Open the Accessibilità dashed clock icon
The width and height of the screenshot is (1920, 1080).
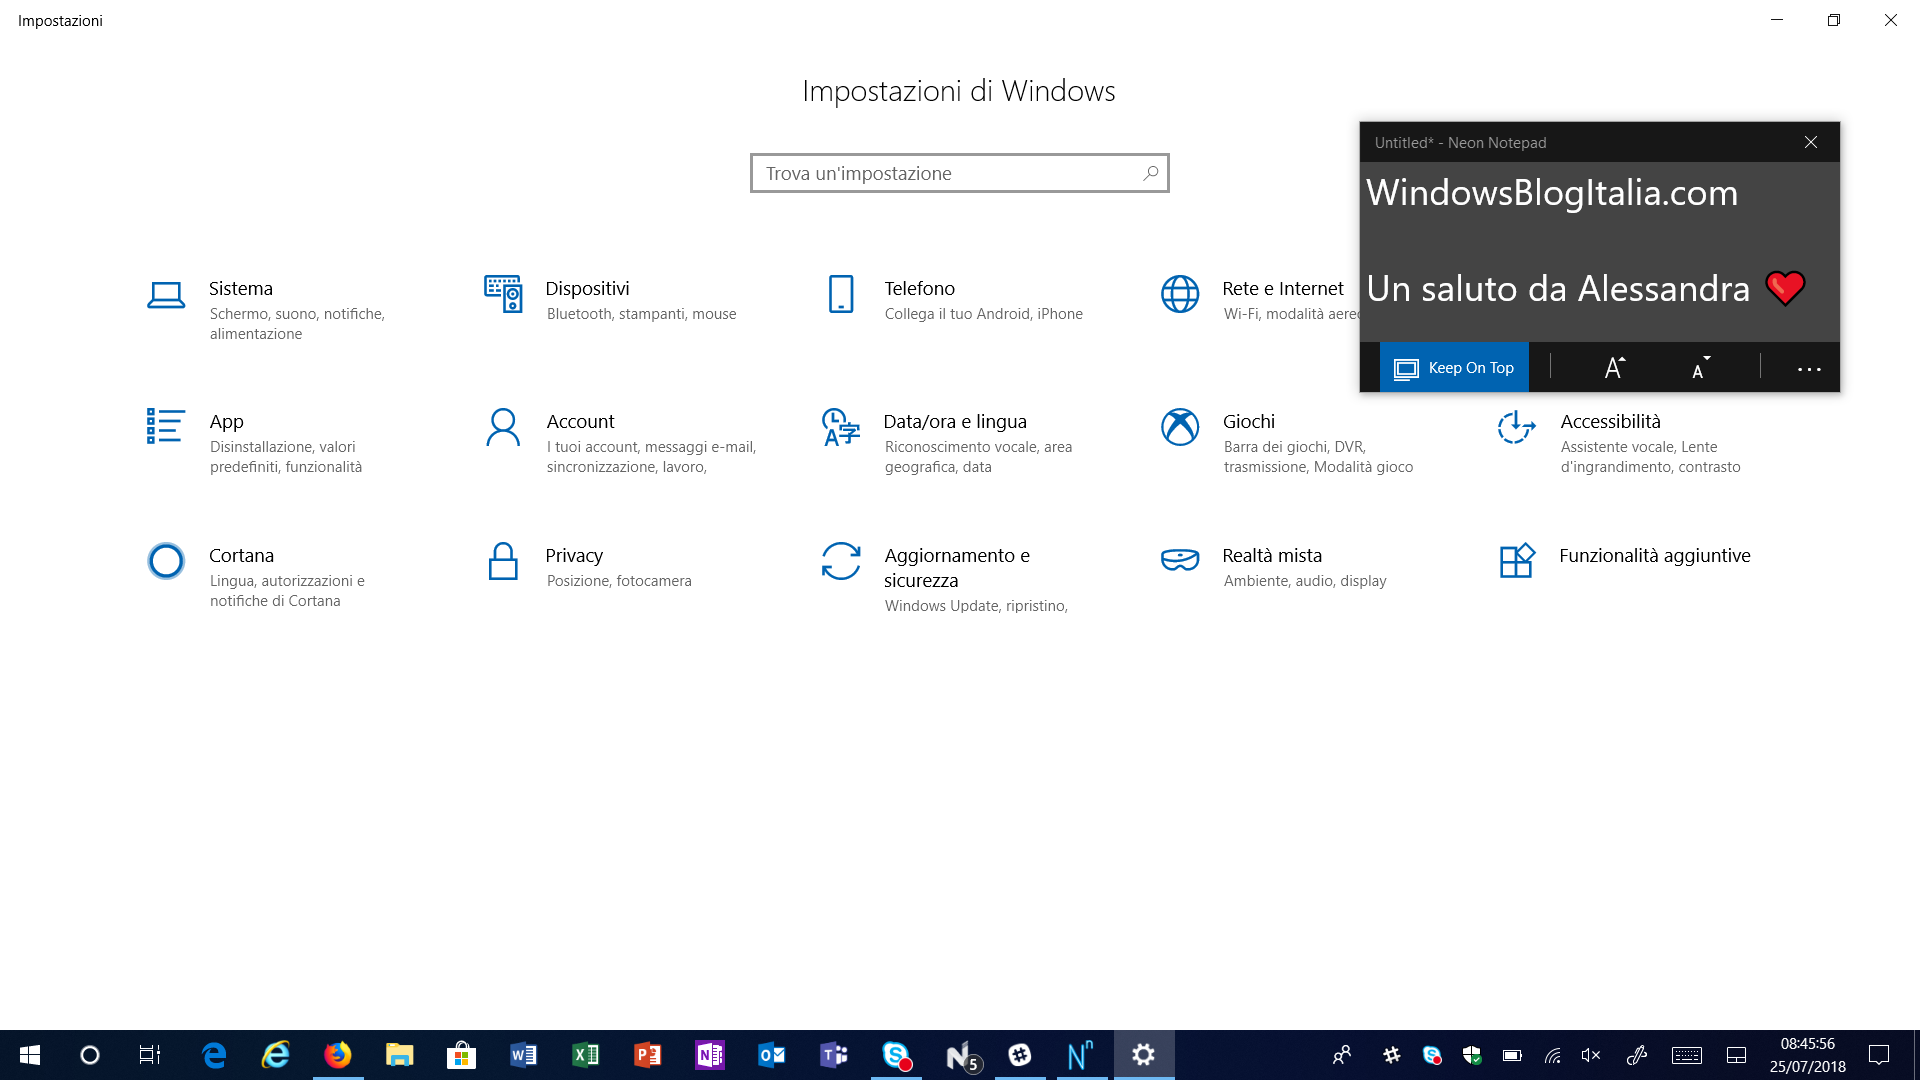pos(1517,427)
